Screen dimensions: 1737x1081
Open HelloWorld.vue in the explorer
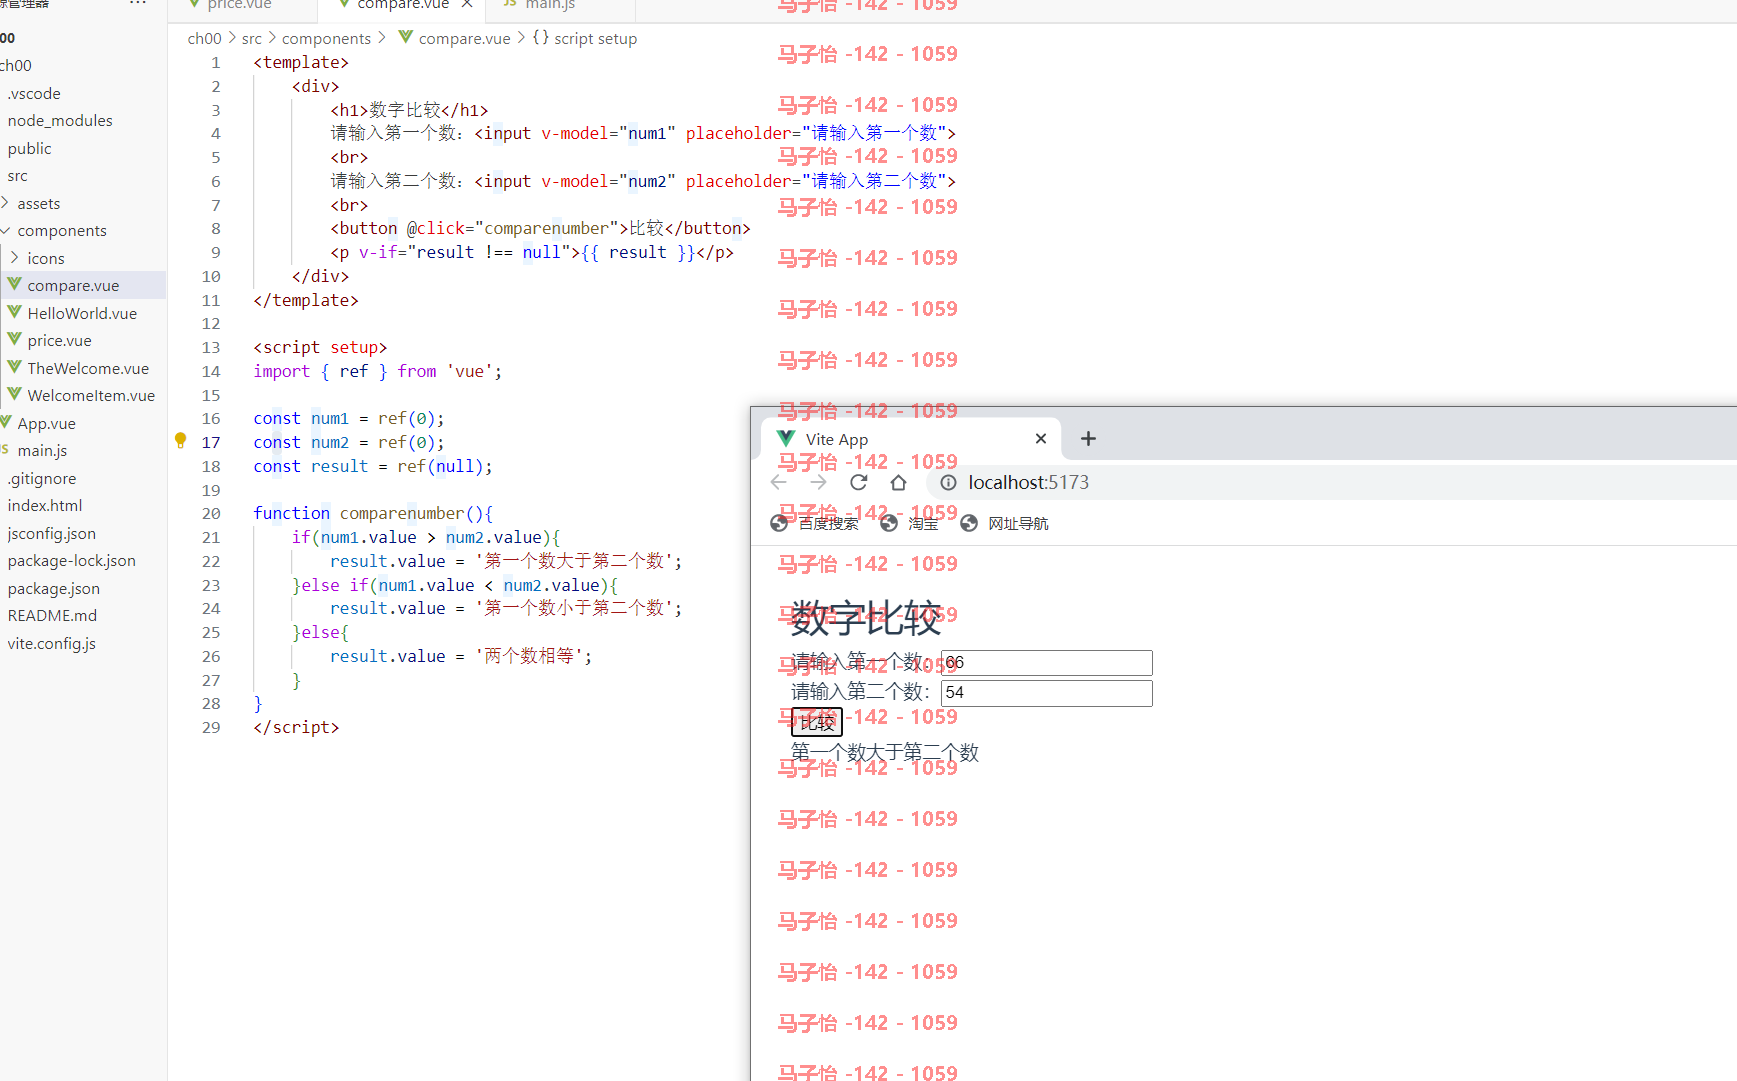82,313
